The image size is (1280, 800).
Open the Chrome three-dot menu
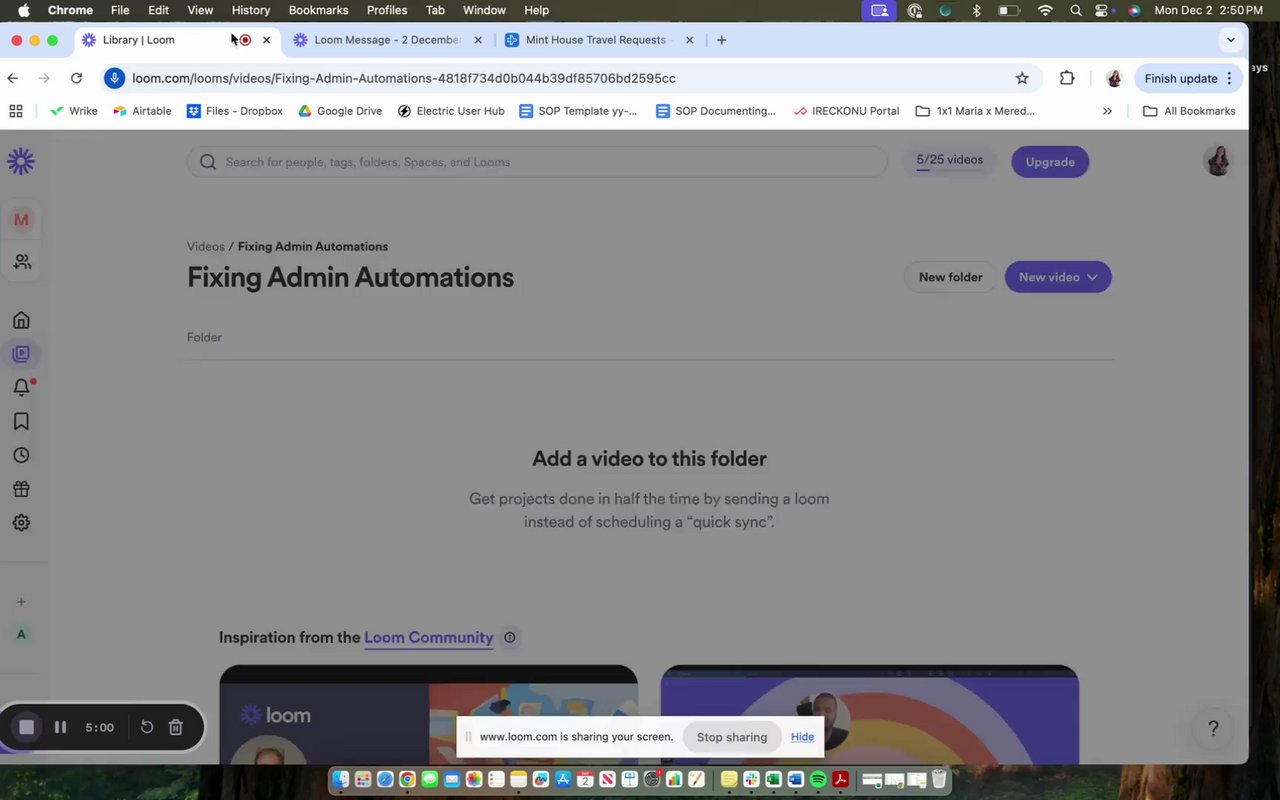pyautogui.click(x=1229, y=78)
